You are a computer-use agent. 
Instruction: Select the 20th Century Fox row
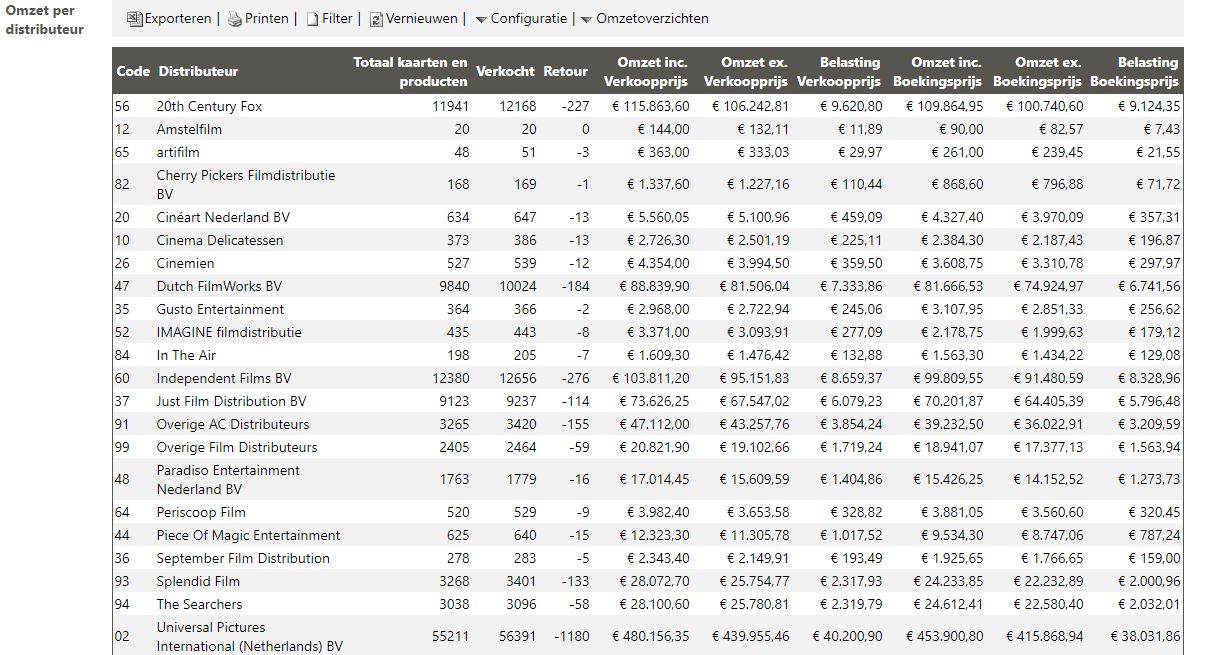[648, 106]
